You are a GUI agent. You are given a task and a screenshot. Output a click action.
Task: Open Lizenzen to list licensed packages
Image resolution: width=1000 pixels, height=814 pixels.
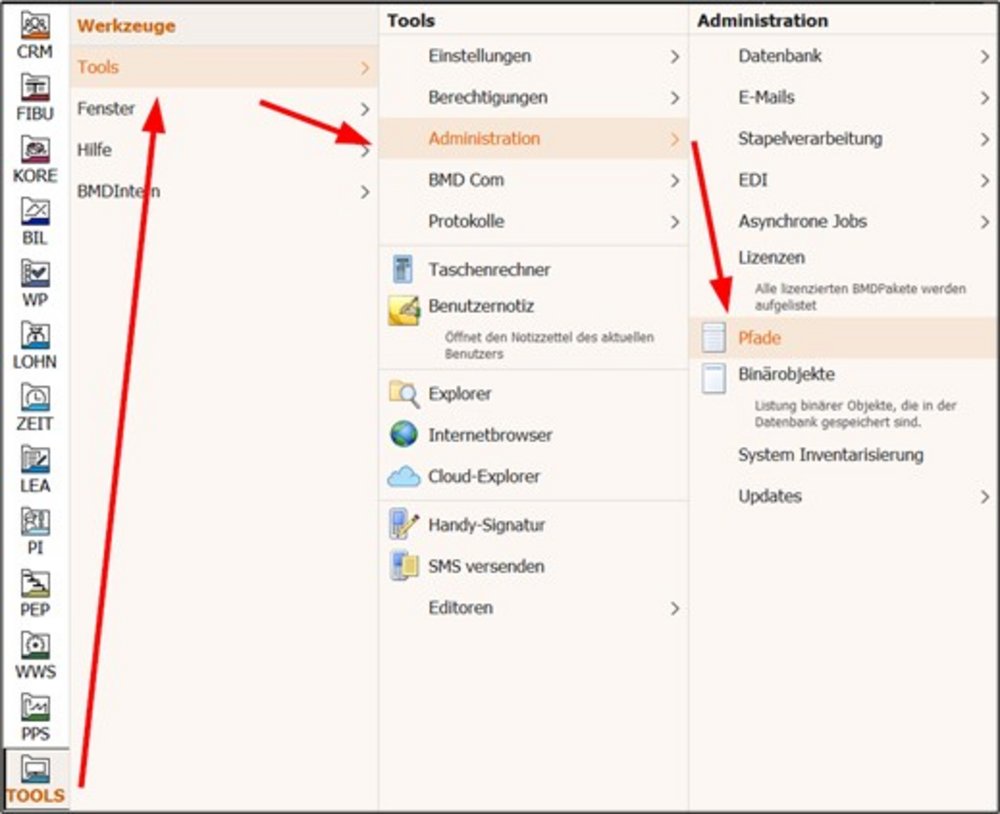click(x=771, y=258)
